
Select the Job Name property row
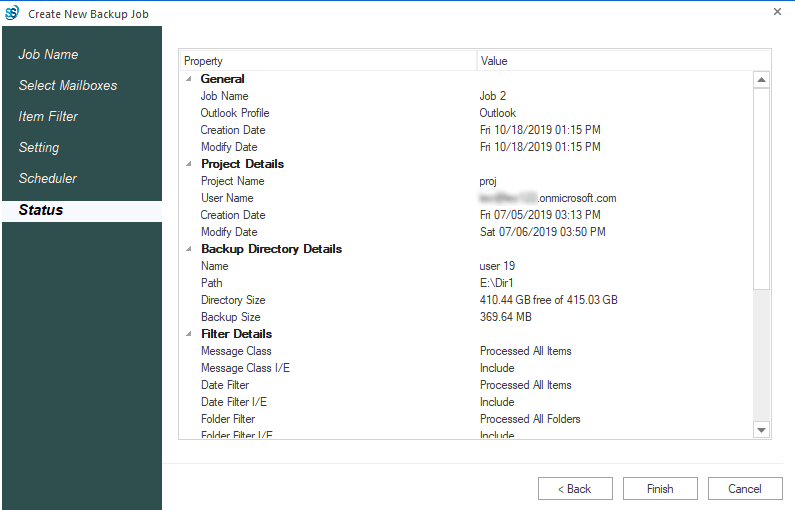(466, 96)
